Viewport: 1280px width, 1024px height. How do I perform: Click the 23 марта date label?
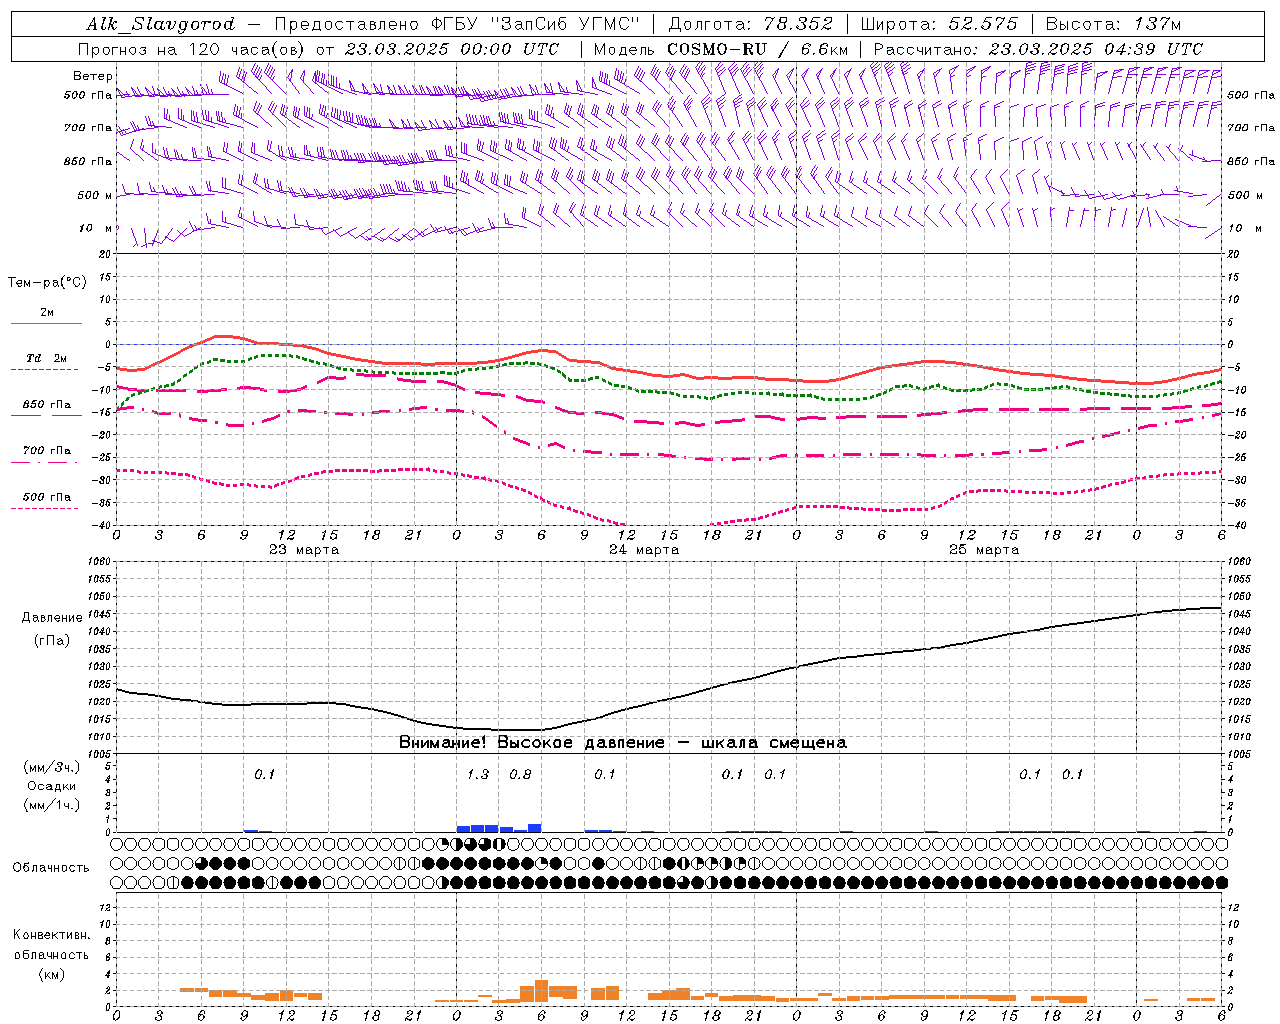[x=304, y=550]
